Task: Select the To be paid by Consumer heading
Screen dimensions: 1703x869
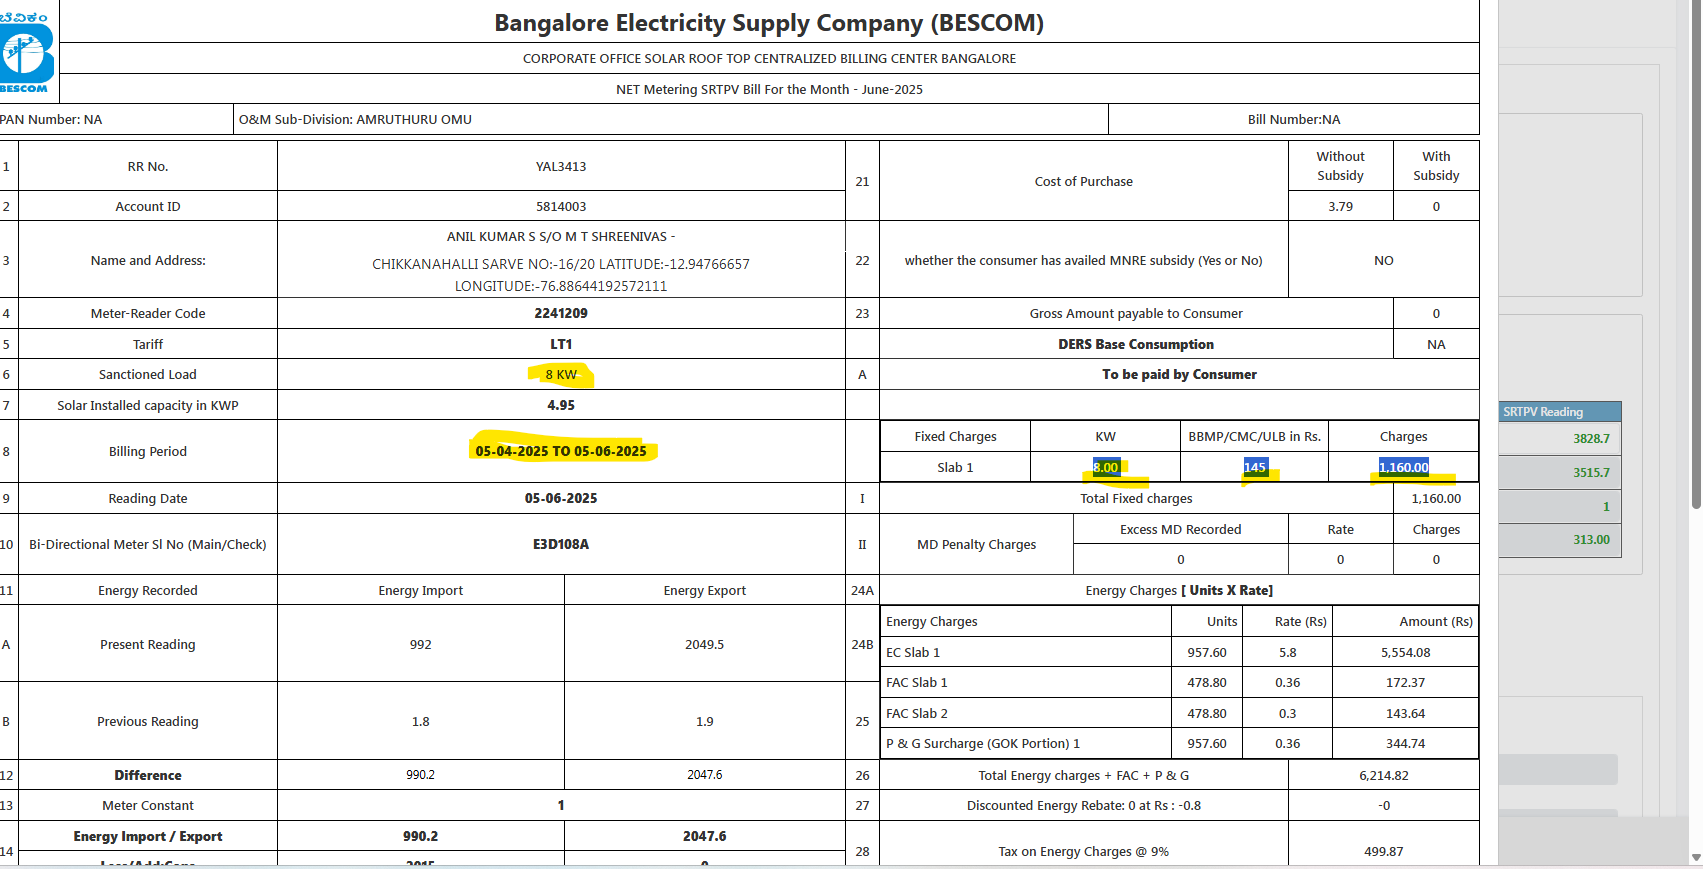Action: [1180, 375]
